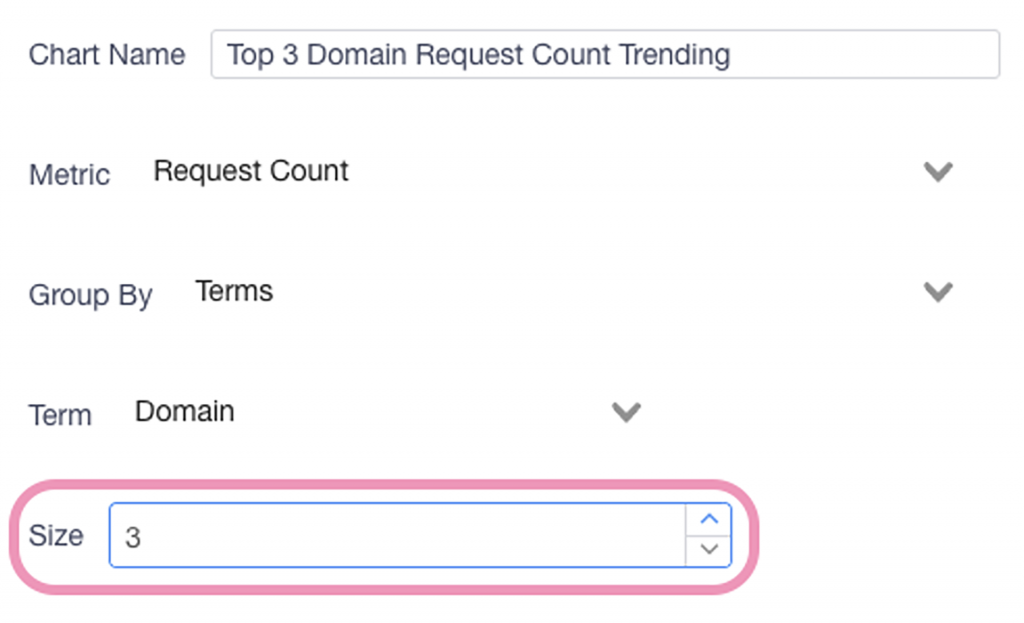The height and width of the screenshot is (623, 1024).
Task: Click the Group By label
Action: click(90, 295)
